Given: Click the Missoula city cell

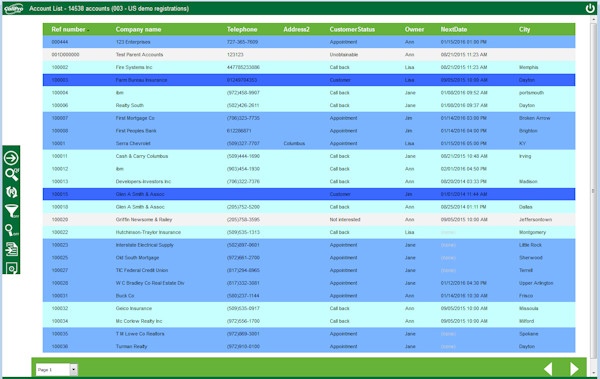Looking at the screenshot, I should coord(528,308).
